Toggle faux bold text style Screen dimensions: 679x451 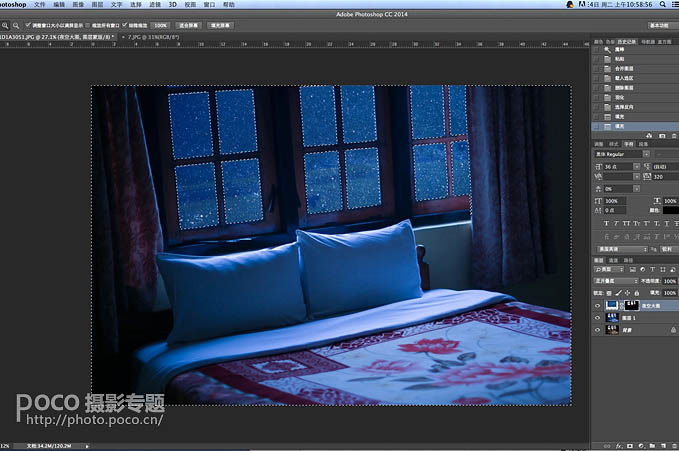[x=606, y=224]
